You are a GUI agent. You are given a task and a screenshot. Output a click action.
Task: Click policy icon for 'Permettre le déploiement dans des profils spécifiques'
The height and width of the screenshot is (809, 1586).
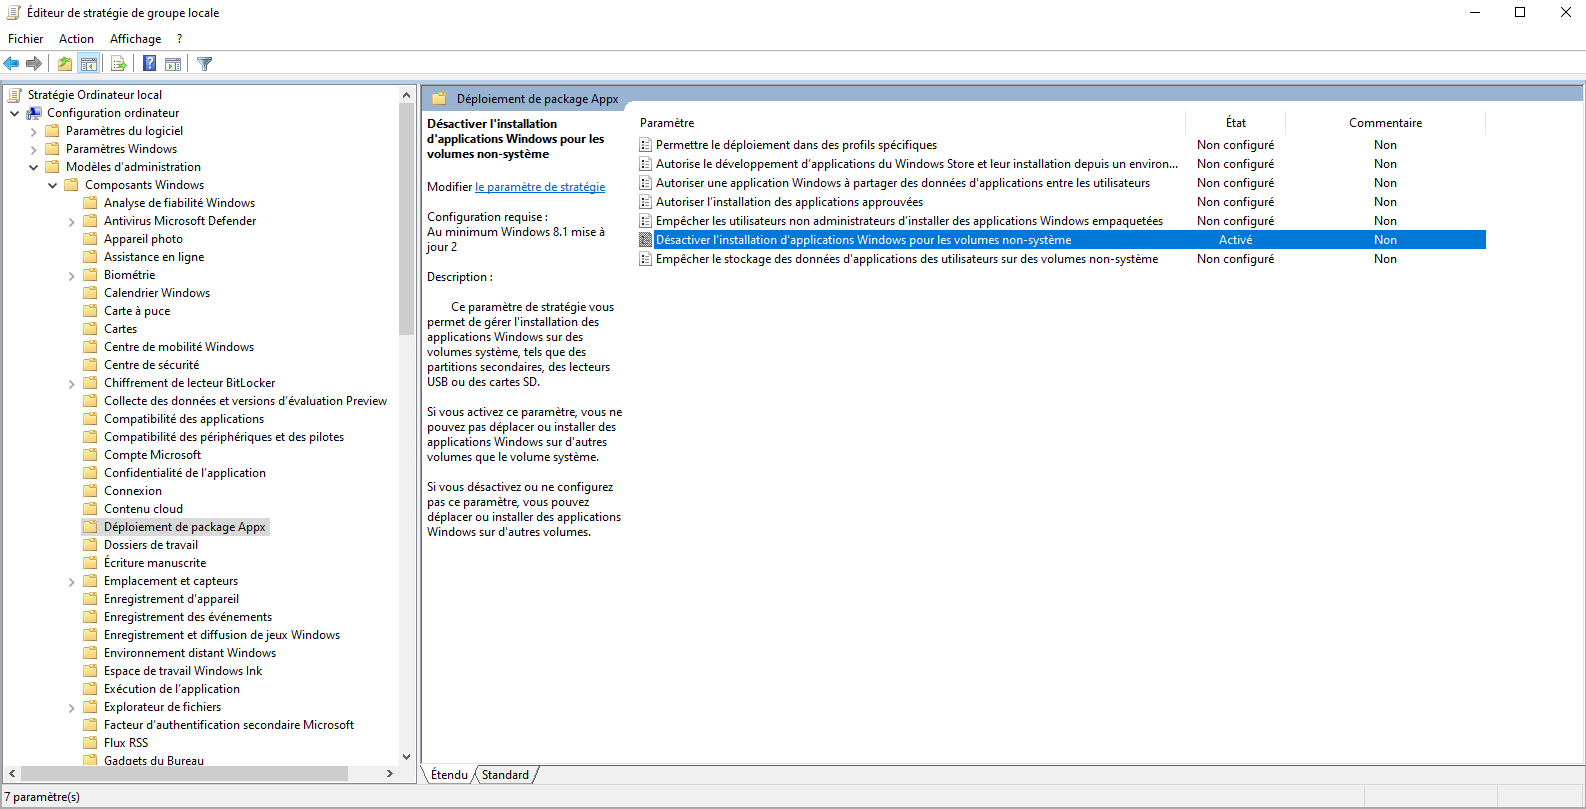646,145
